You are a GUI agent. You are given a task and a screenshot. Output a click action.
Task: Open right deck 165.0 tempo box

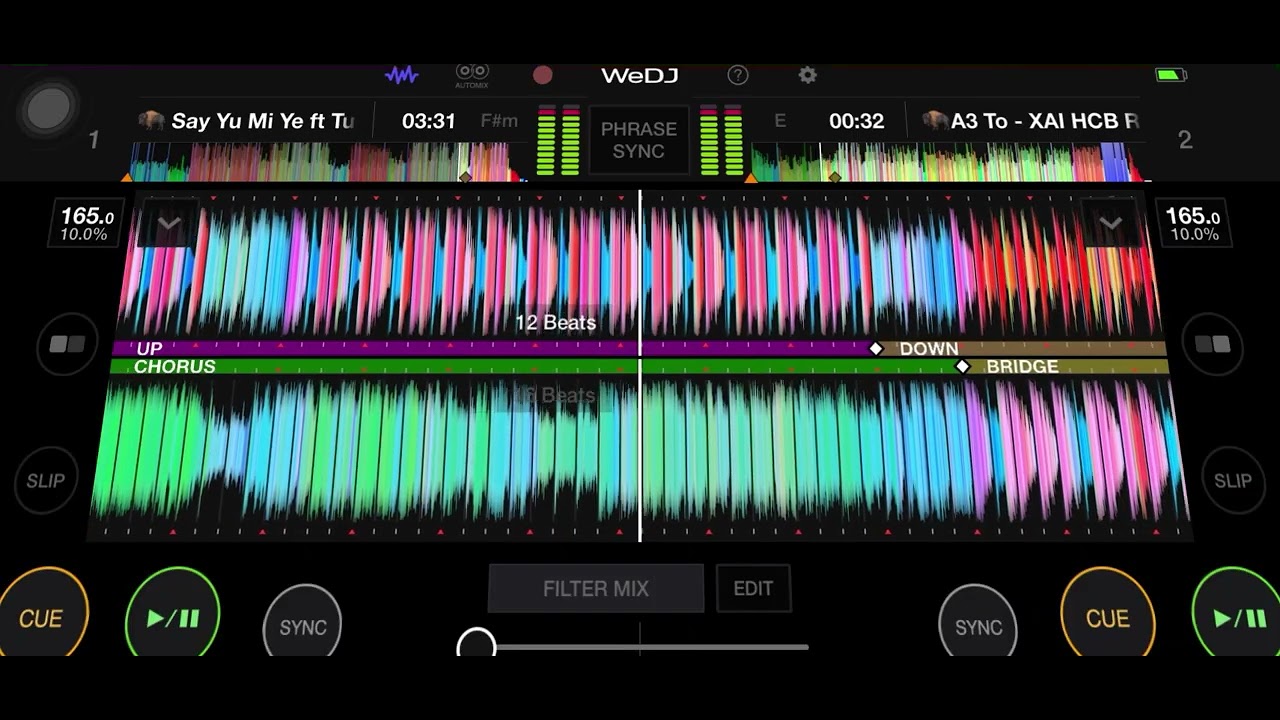coord(1192,224)
